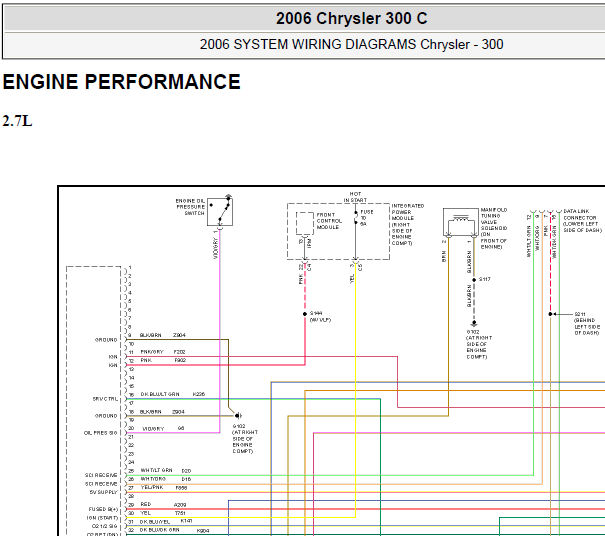This screenshot has height=536, width=605.
Task: Click the "O2 1/2 SIG" pin label
Action: (x=105, y=526)
